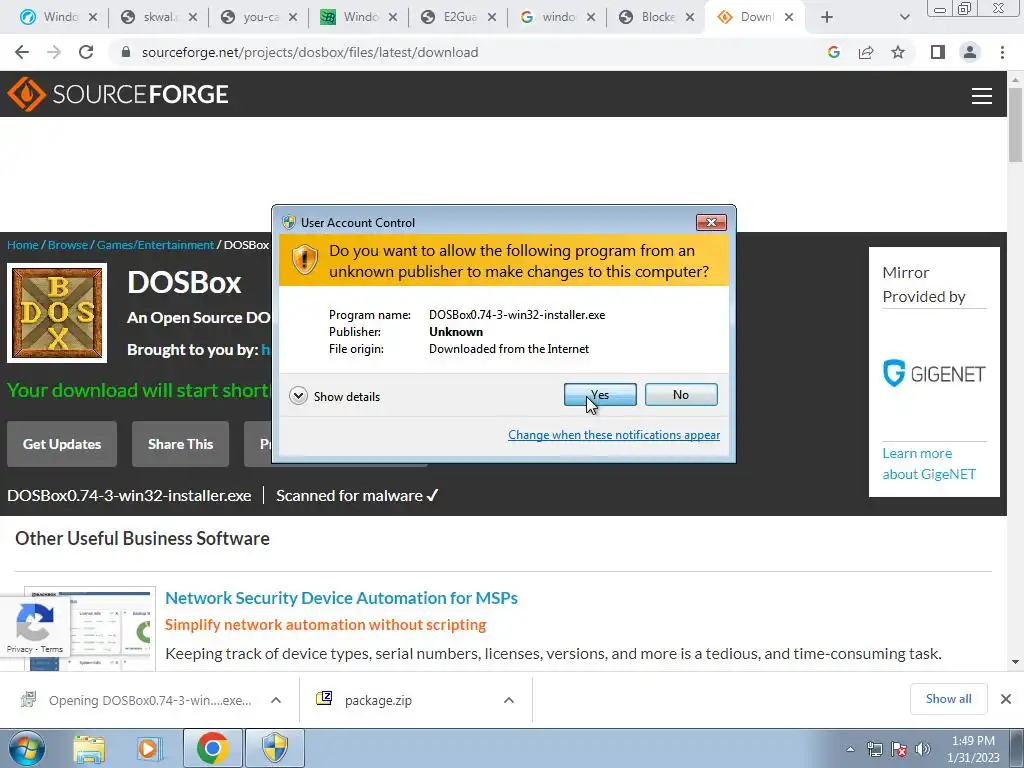Open Chrome's three-dot menu
Image resolution: width=1024 pixels, height=768 pixels.
pyautogui.click(x=1002, y=52)
